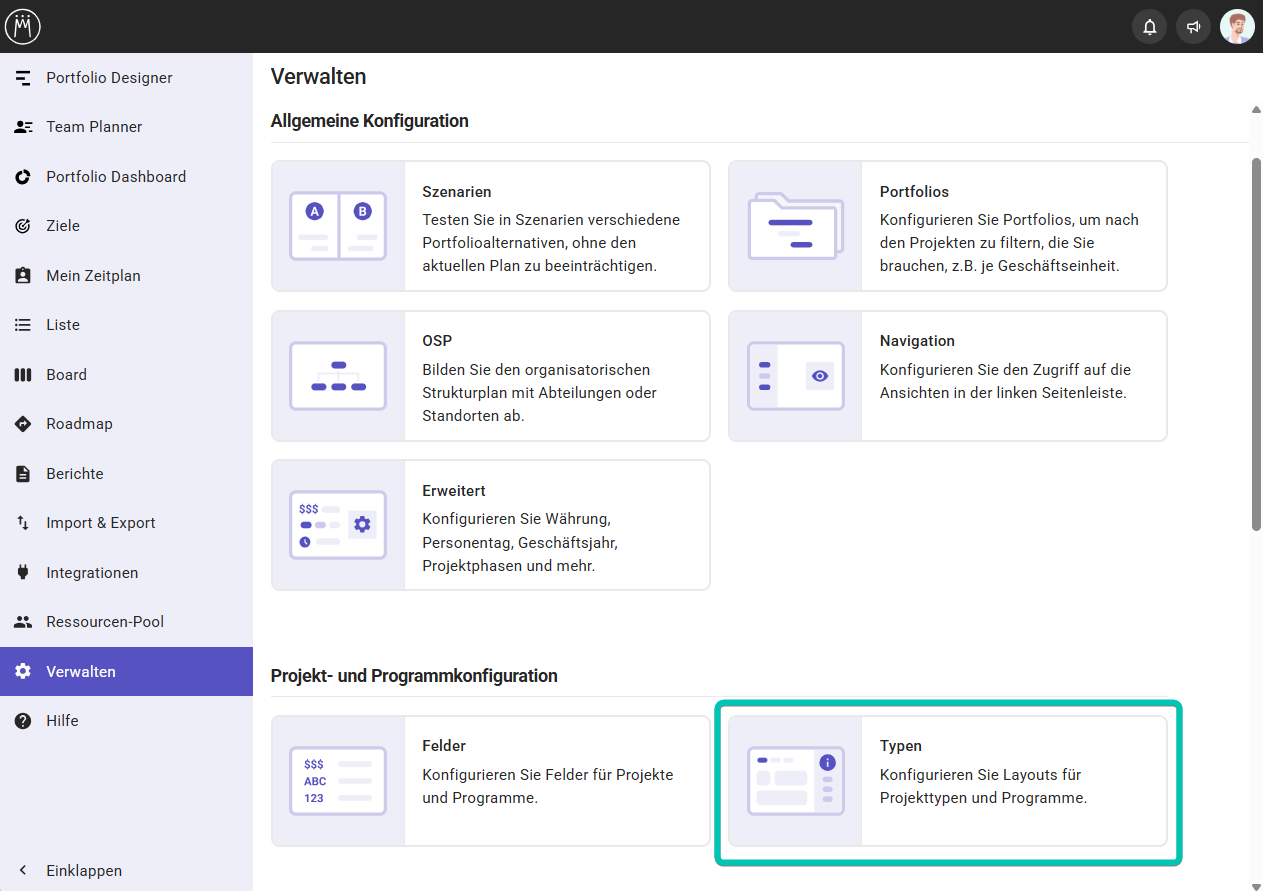Viewport: 1263px width, 891px height.
Task: Click the Ziele target icon
Action: 23,226
